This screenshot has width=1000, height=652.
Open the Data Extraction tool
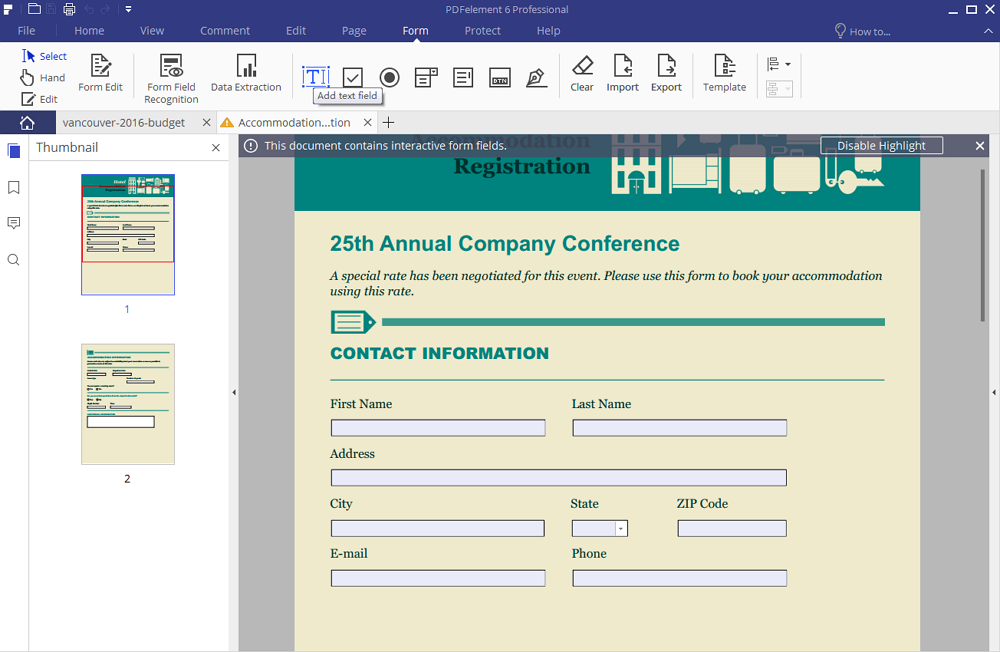coord(246,68)
